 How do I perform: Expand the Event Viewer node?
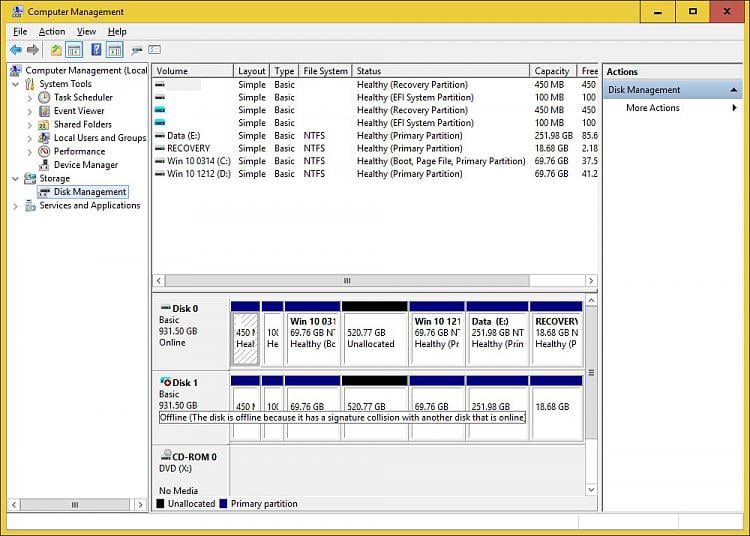(30, 111)
